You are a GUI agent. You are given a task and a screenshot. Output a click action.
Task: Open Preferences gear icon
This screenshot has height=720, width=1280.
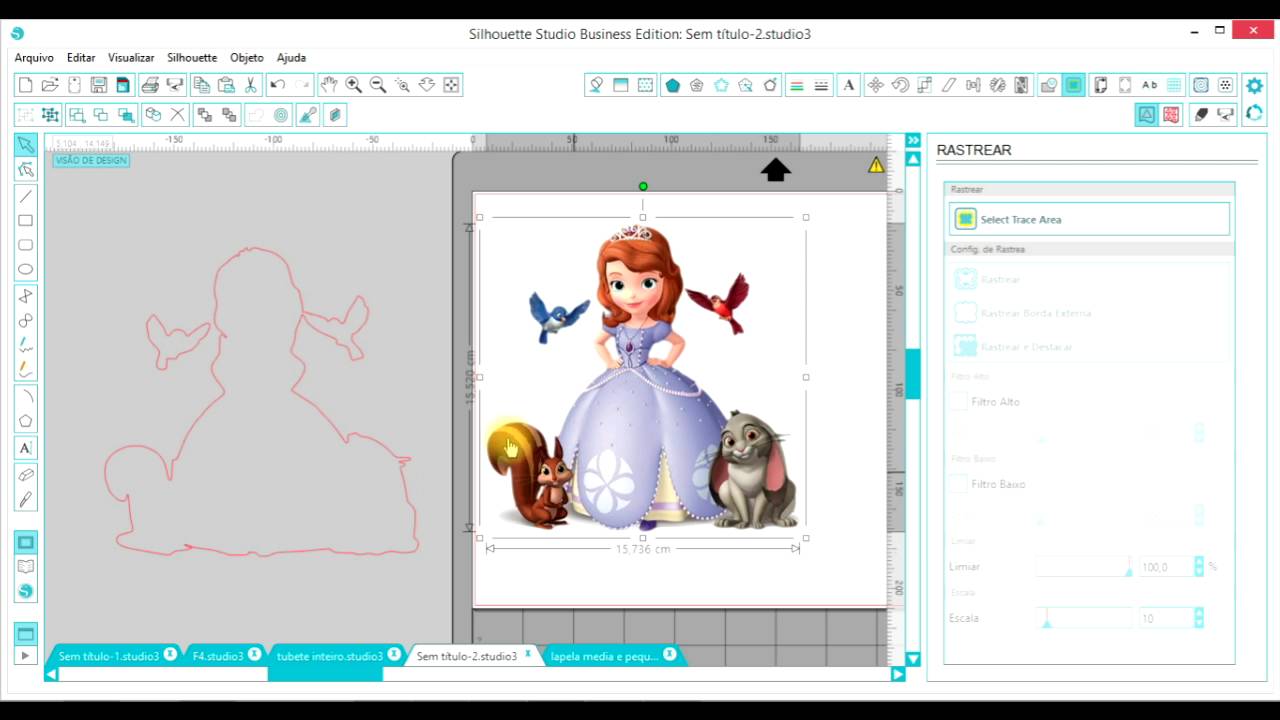pos(1254,85)
